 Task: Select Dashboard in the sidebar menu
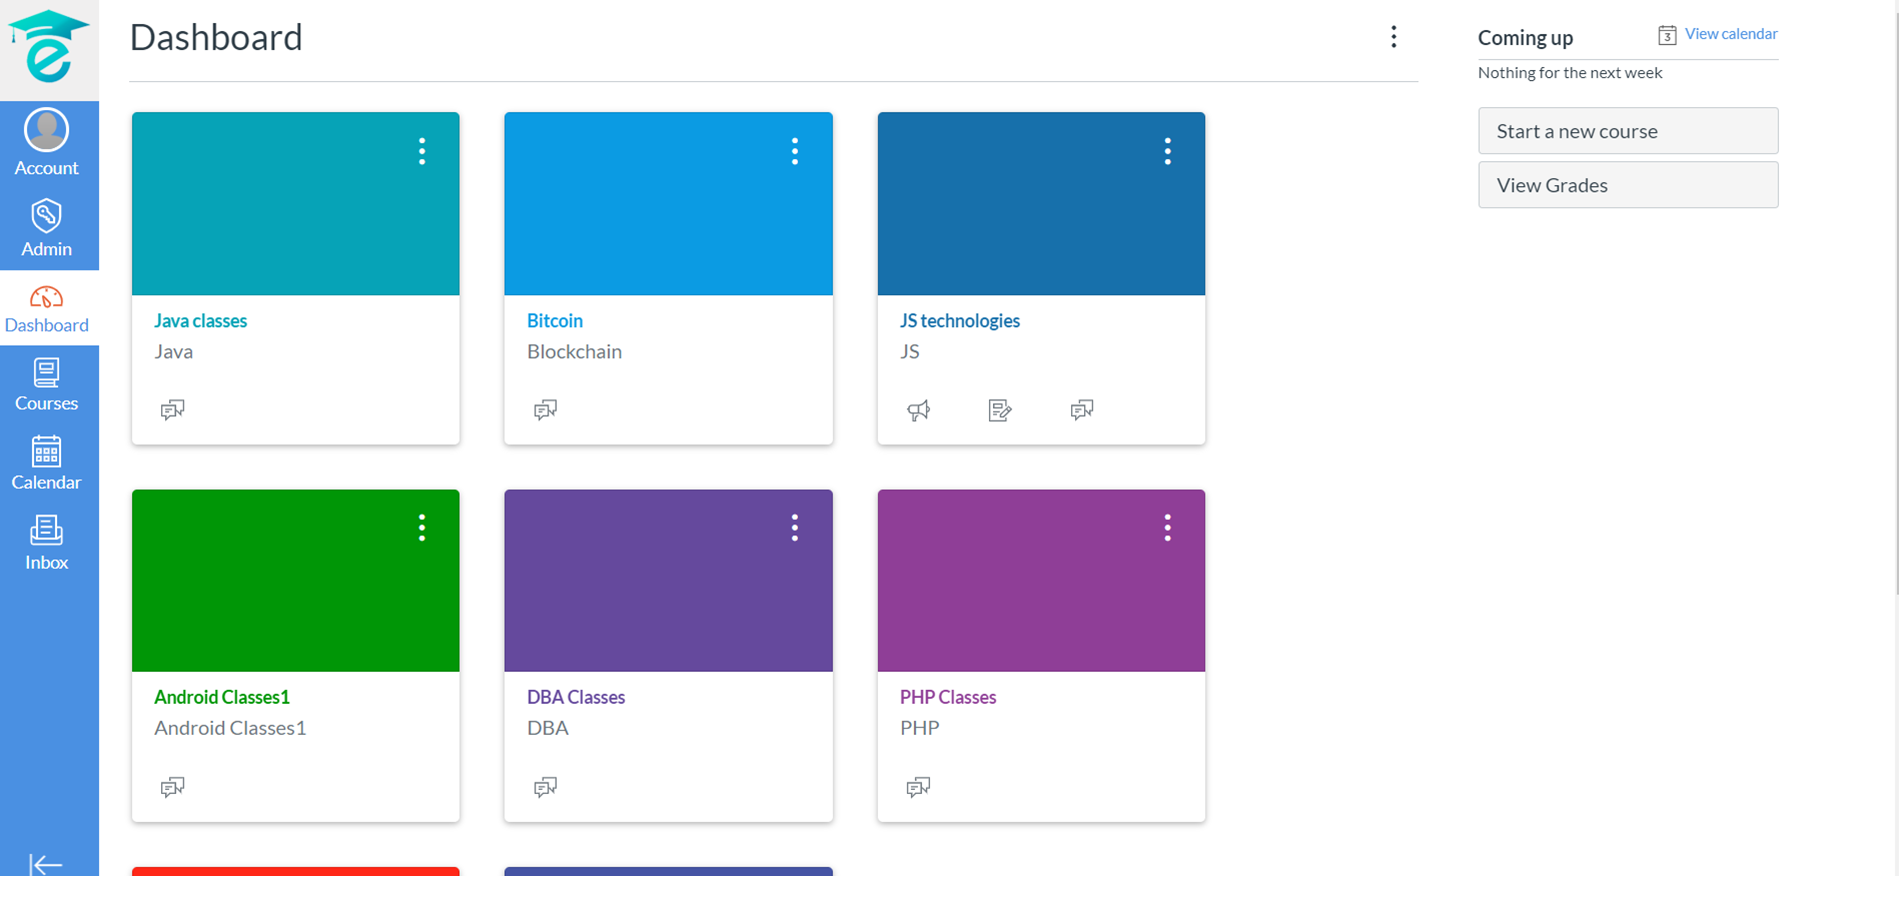[x=46, y=308]
